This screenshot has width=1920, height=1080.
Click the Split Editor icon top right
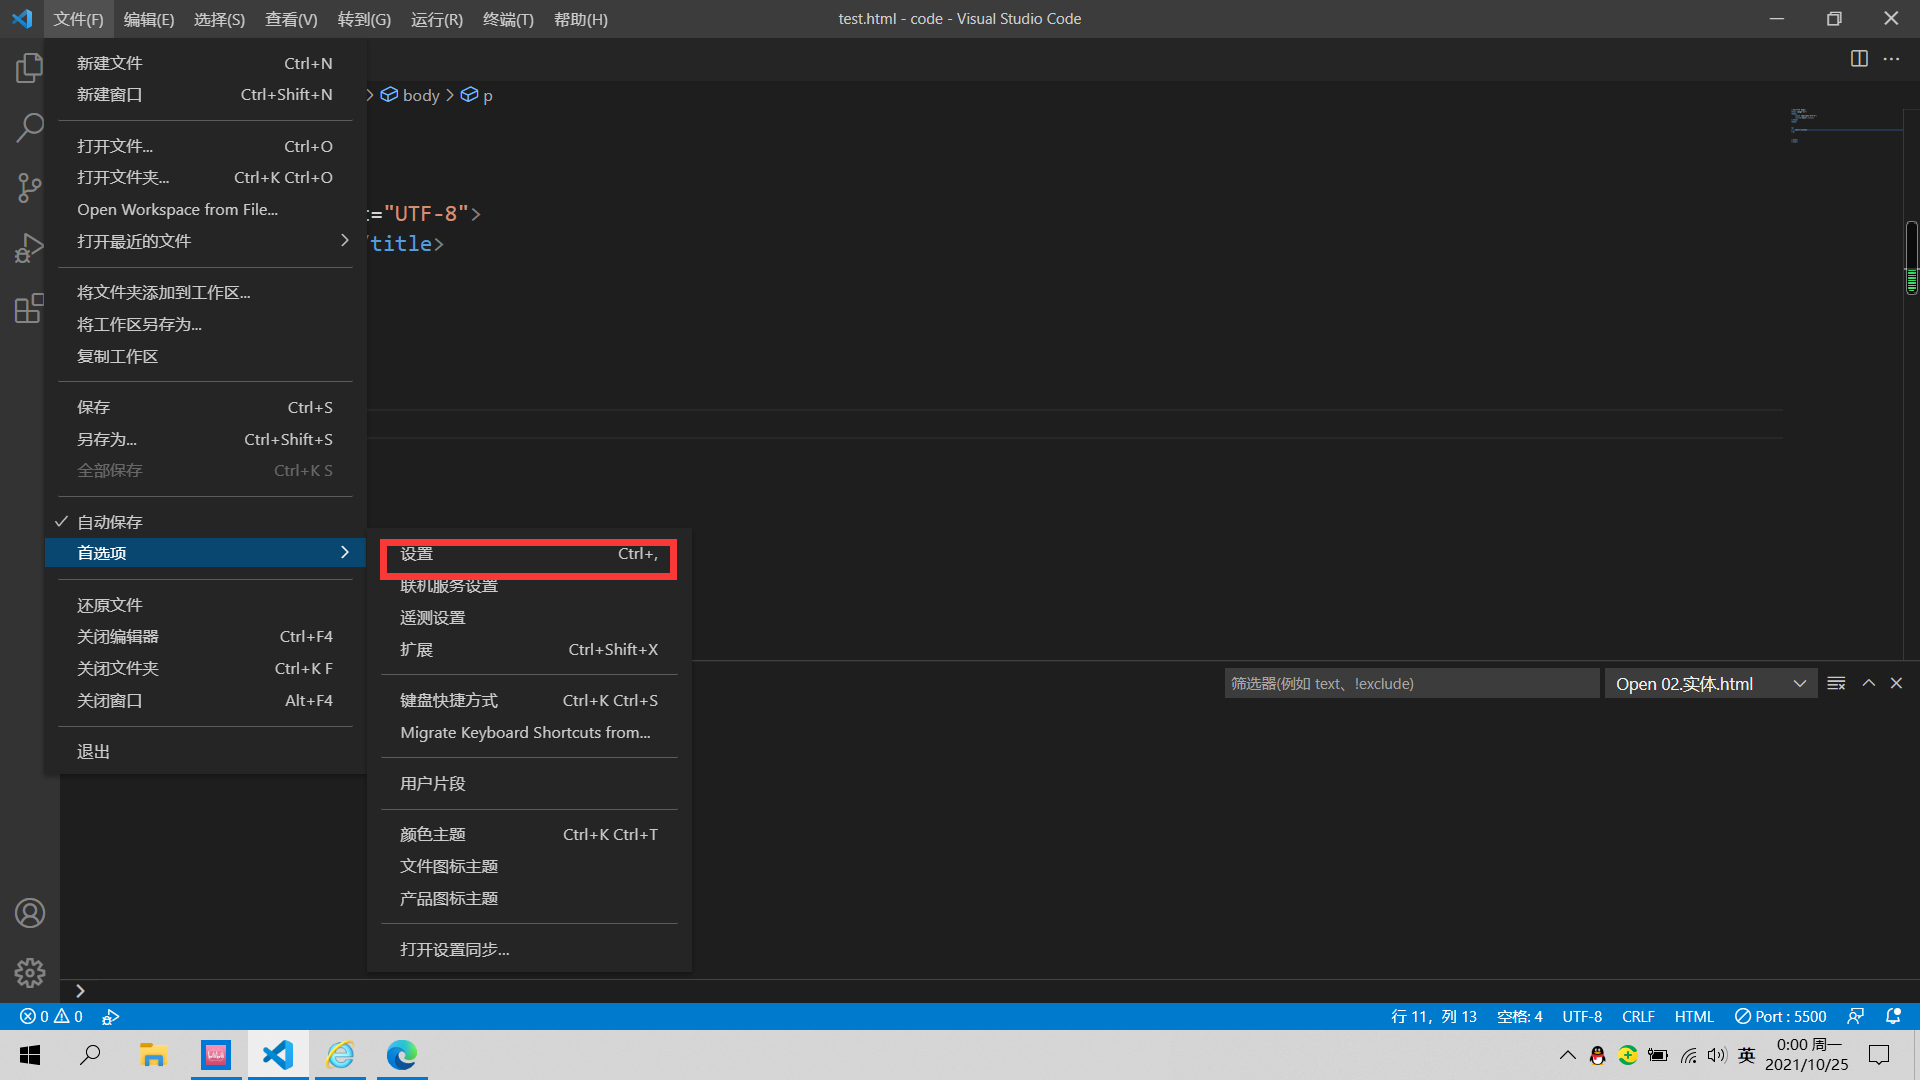(1859, 59)
